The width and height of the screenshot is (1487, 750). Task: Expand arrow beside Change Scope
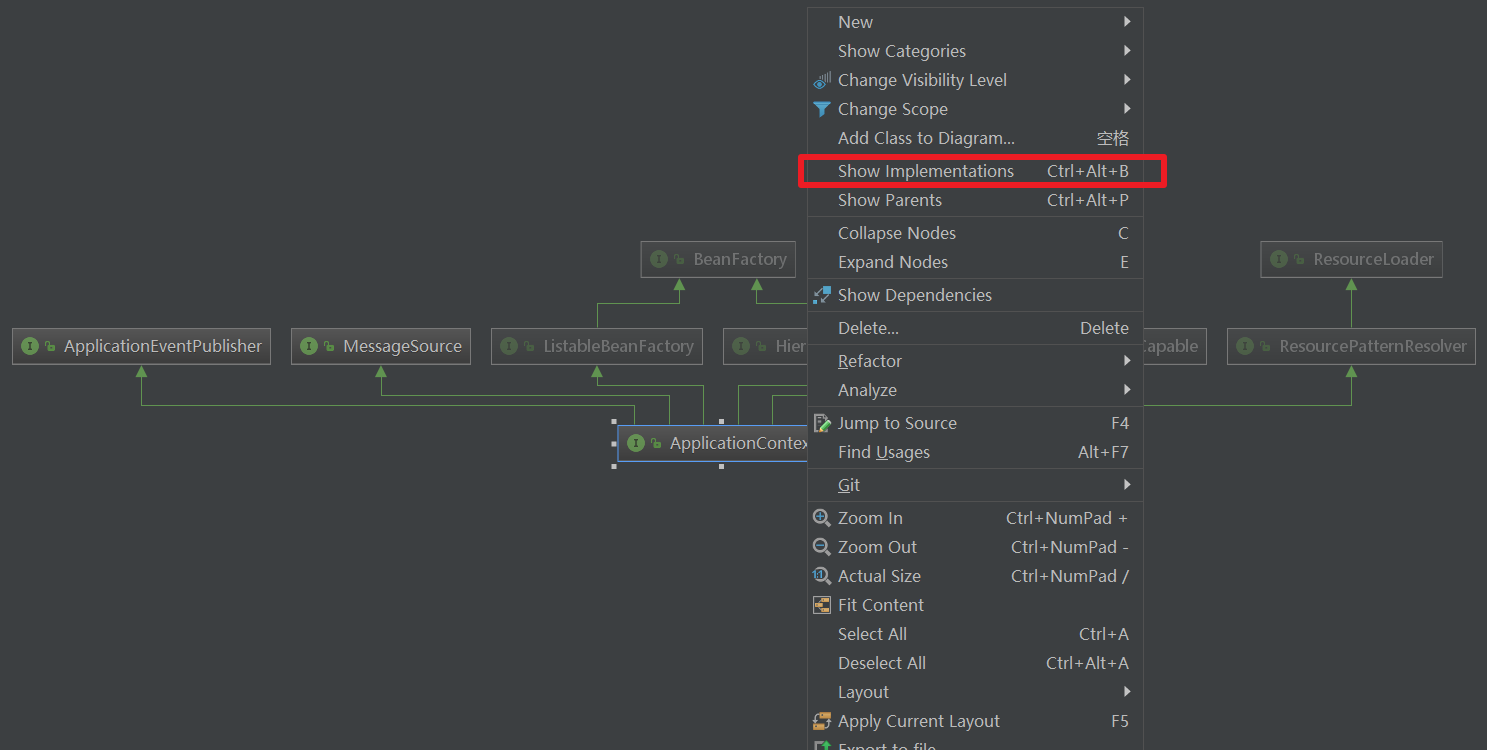coord(1127,108)
